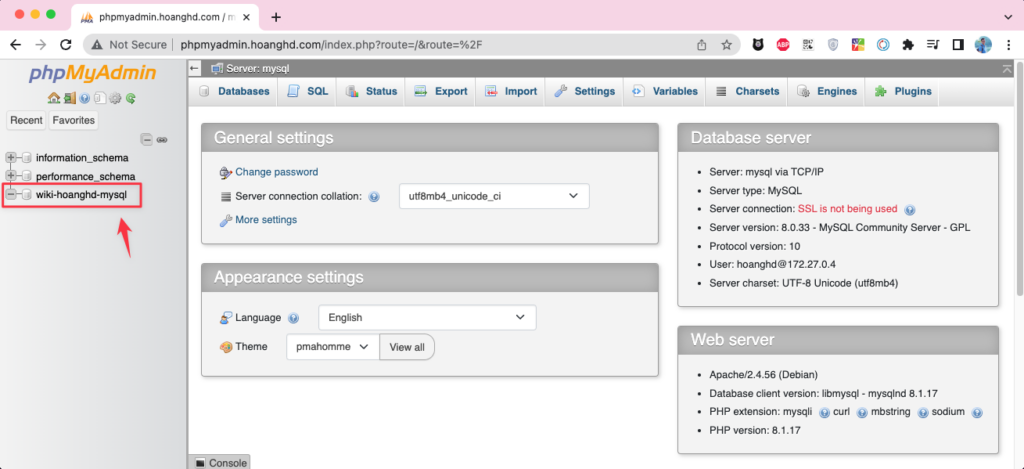Click help icon after SSL is not being used

[910, 210]
